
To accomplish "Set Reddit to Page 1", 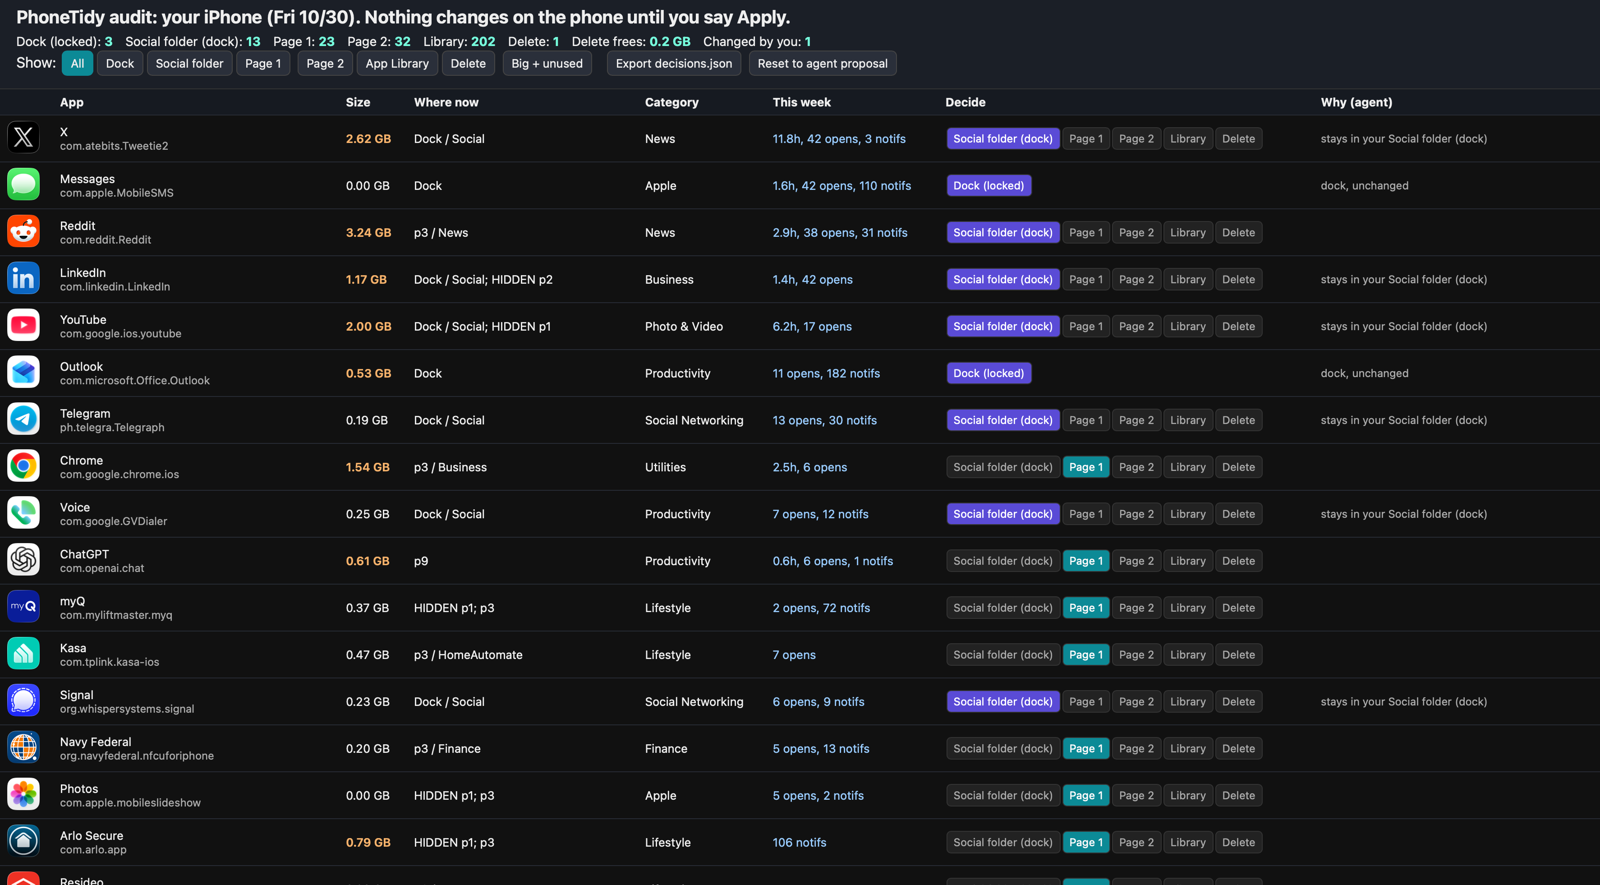I will point(1086,232).
